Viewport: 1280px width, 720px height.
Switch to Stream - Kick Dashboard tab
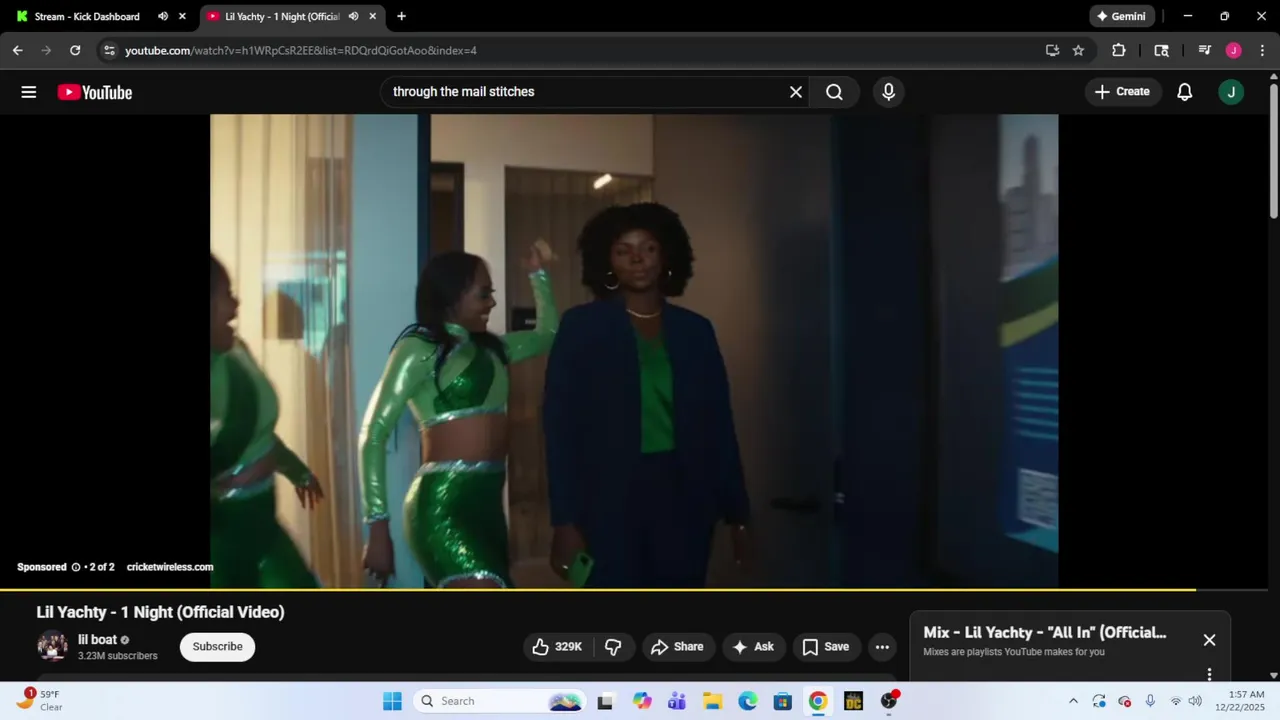[87, 16]
